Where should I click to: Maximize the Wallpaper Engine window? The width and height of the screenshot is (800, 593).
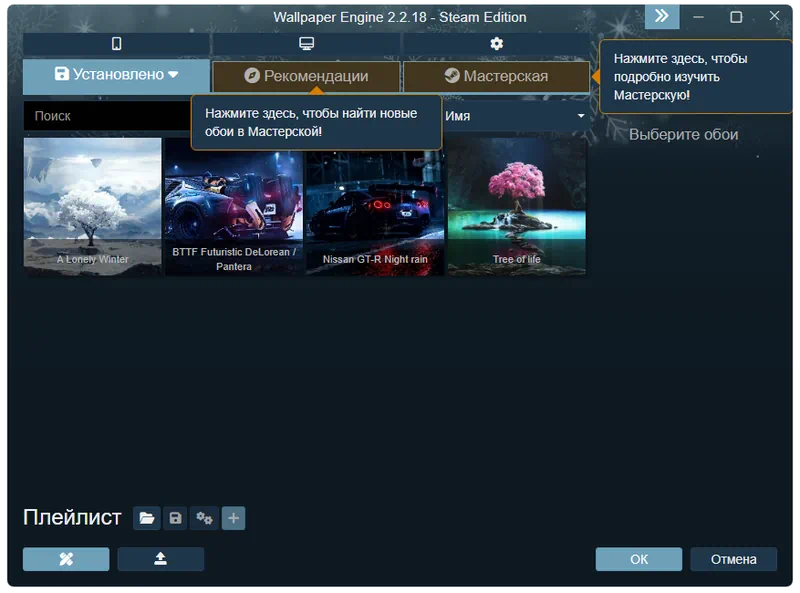[x=736, y=17]
